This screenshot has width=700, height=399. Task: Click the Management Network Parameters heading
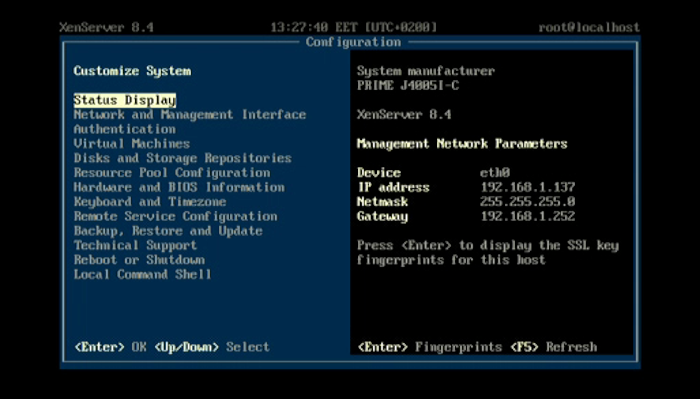[462, 144]
